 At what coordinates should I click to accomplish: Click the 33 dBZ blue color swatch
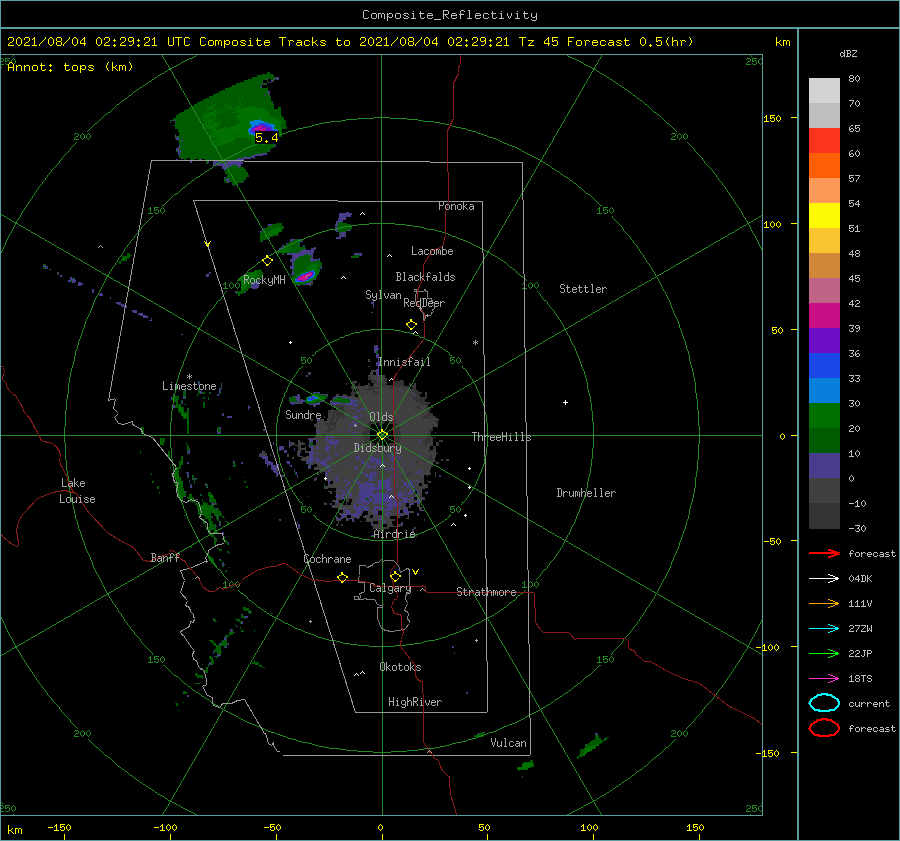[824, 390]
